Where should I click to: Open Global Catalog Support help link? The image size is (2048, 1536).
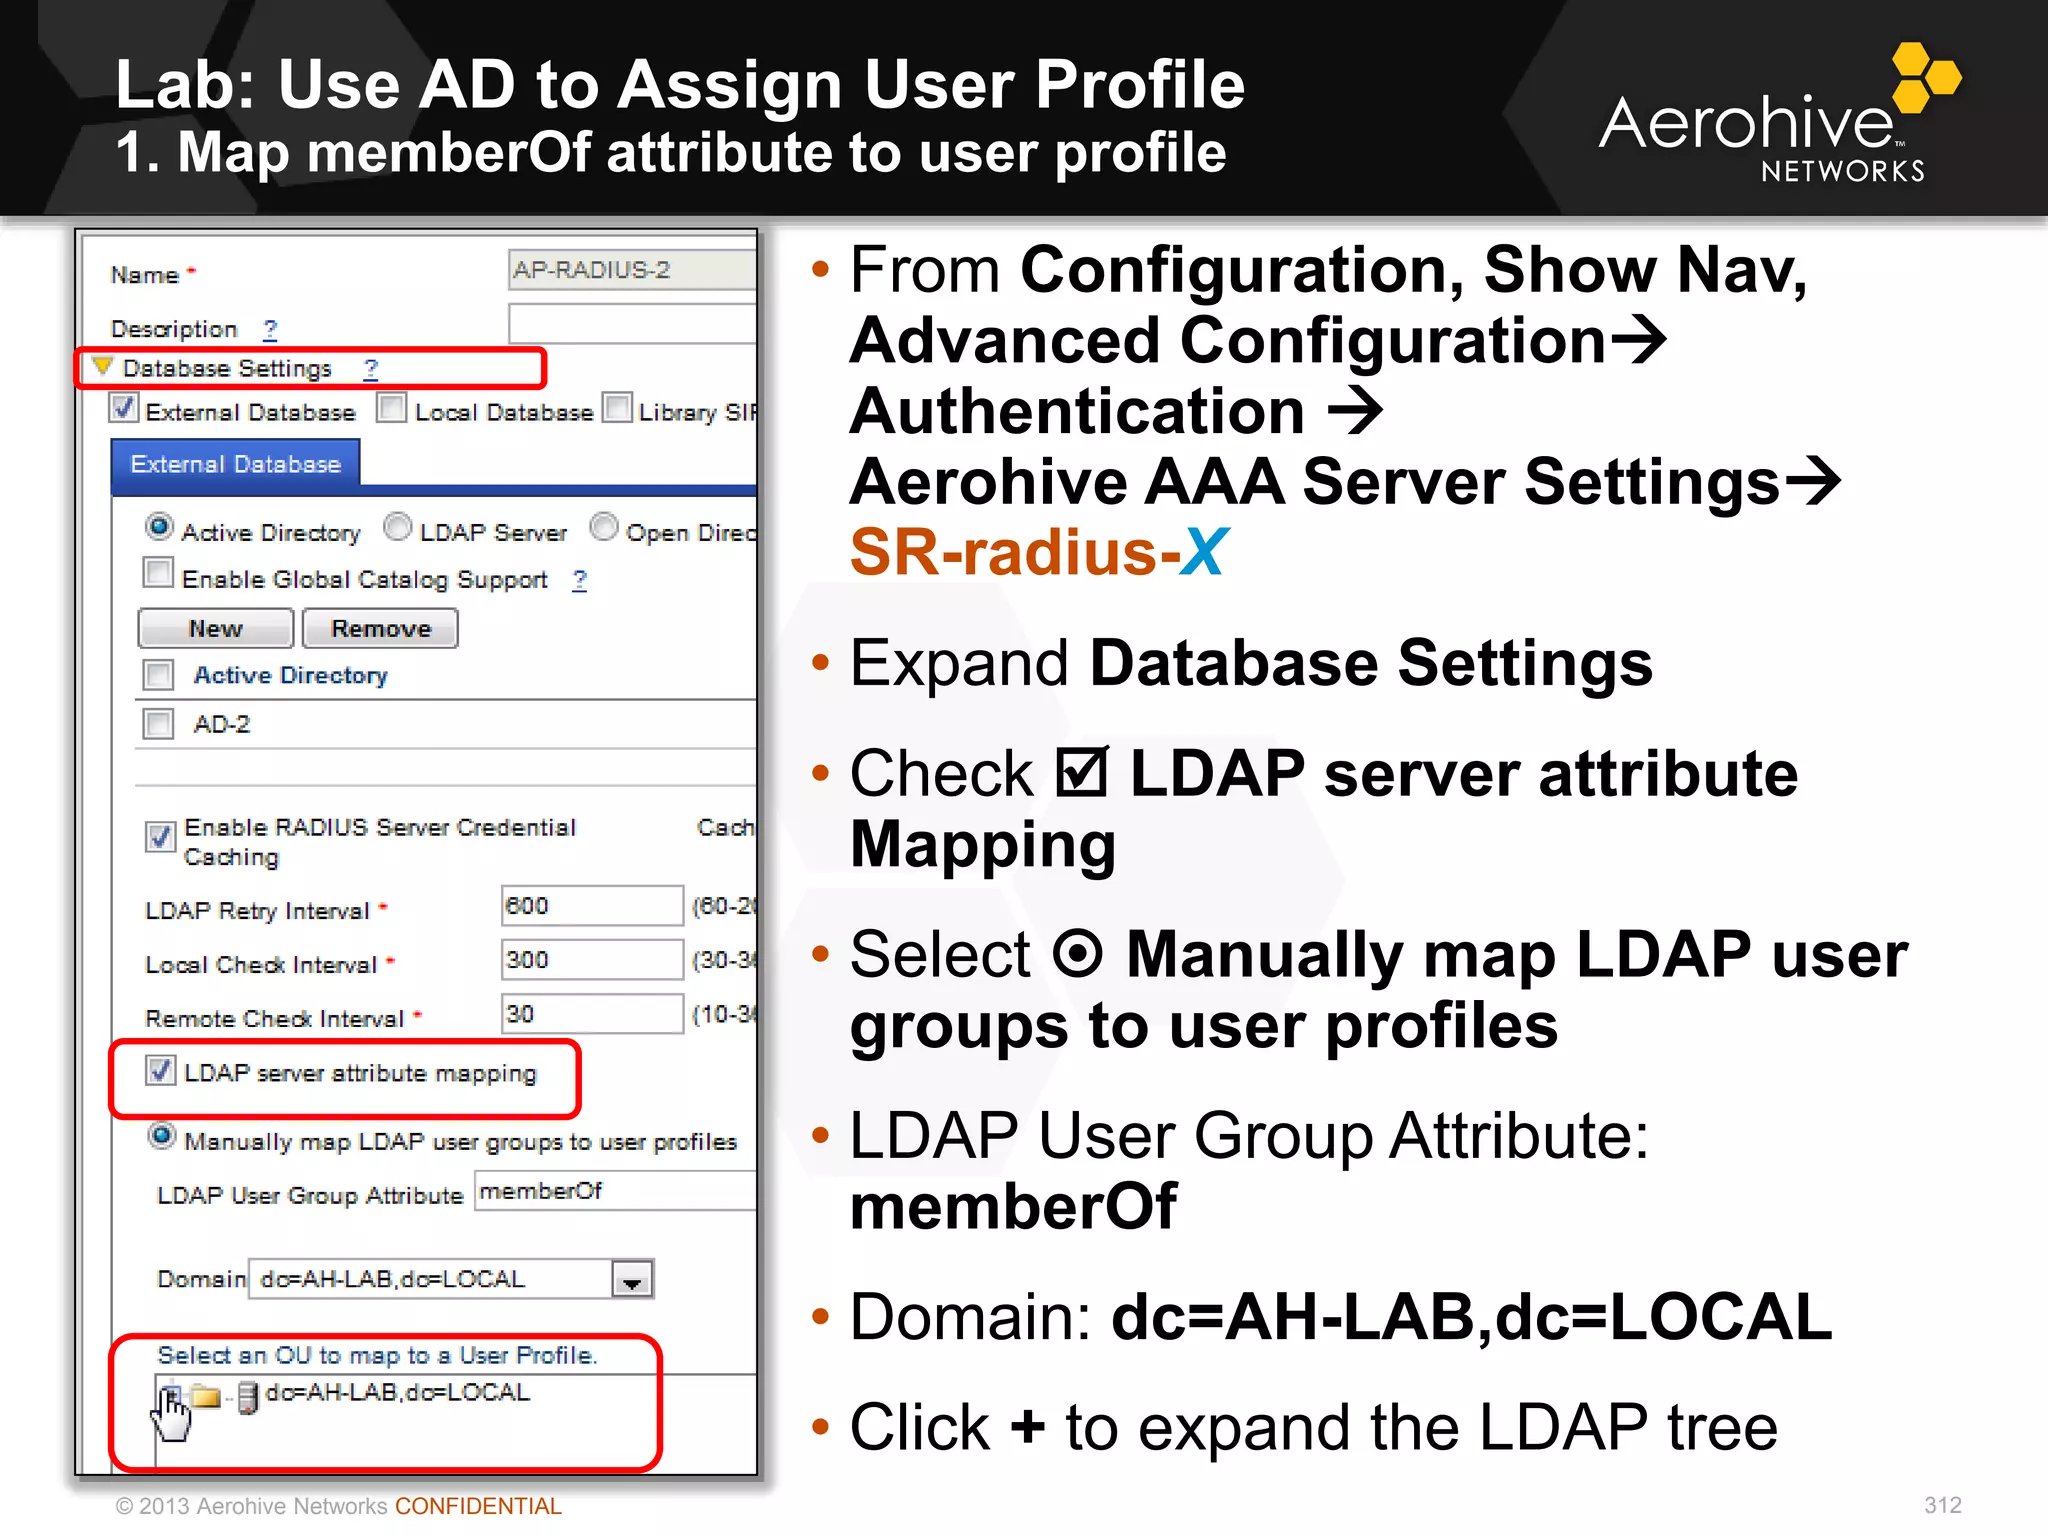pyautogui.click(x=580, y=580)
